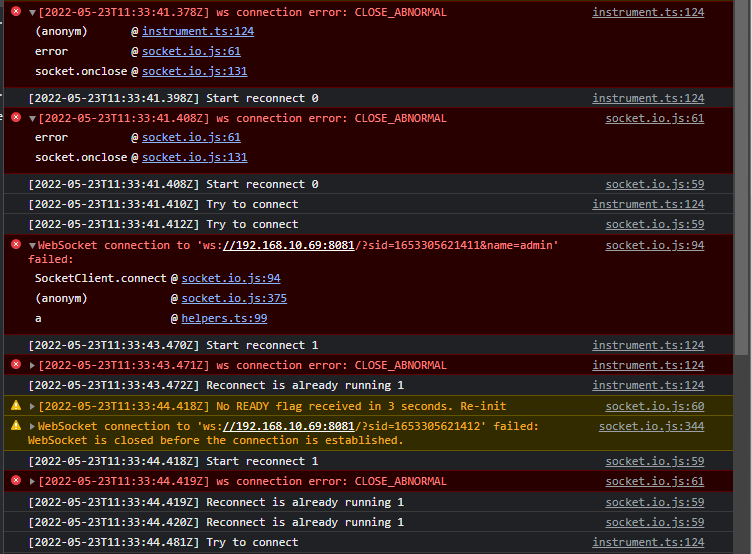Select 'SocketClient.connect' stack frame name
The height and width of the screenshot is (554, 752).
(x=100, y=279)
